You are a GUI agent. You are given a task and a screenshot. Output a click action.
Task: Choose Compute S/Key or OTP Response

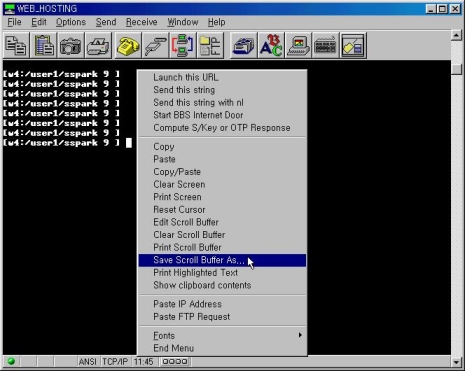point(222,128)
